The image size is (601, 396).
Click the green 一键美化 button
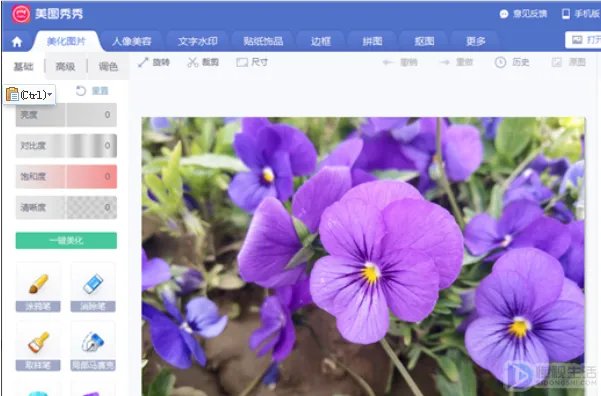(x=66, y=241)
